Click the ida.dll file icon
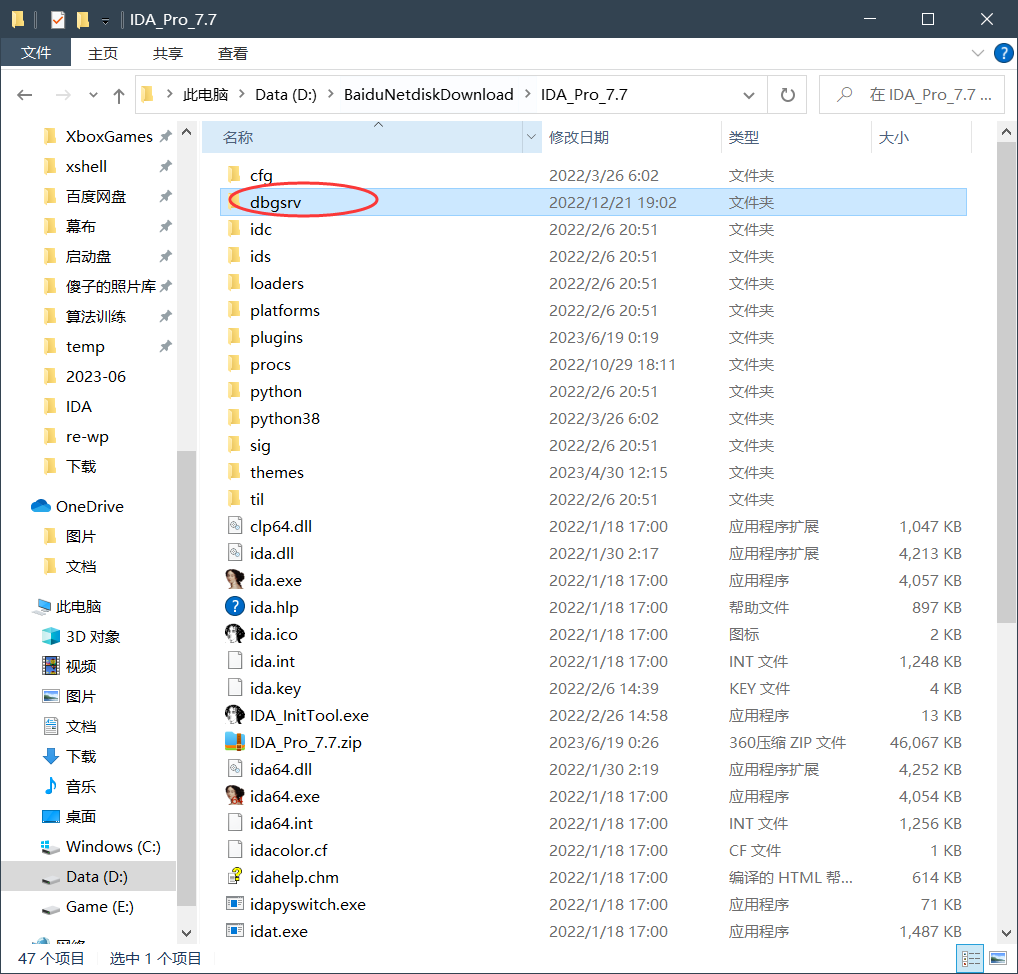Image resolution: width=1018 pixels, height=974 pixels. point(234,553)
